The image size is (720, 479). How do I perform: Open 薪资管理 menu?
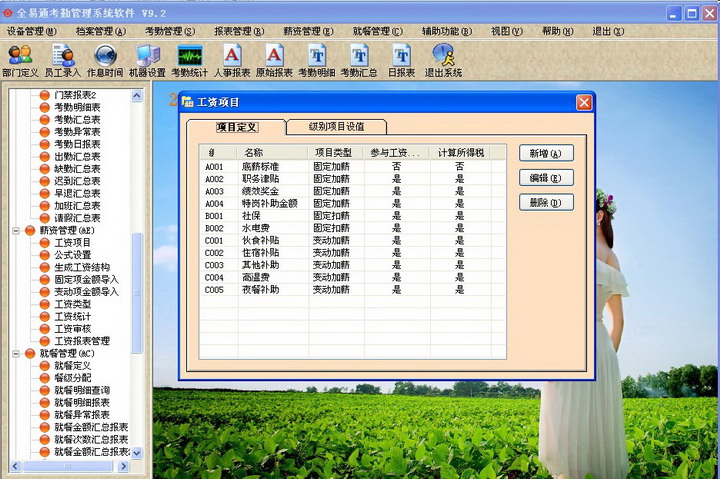click(x=308, y=31)
